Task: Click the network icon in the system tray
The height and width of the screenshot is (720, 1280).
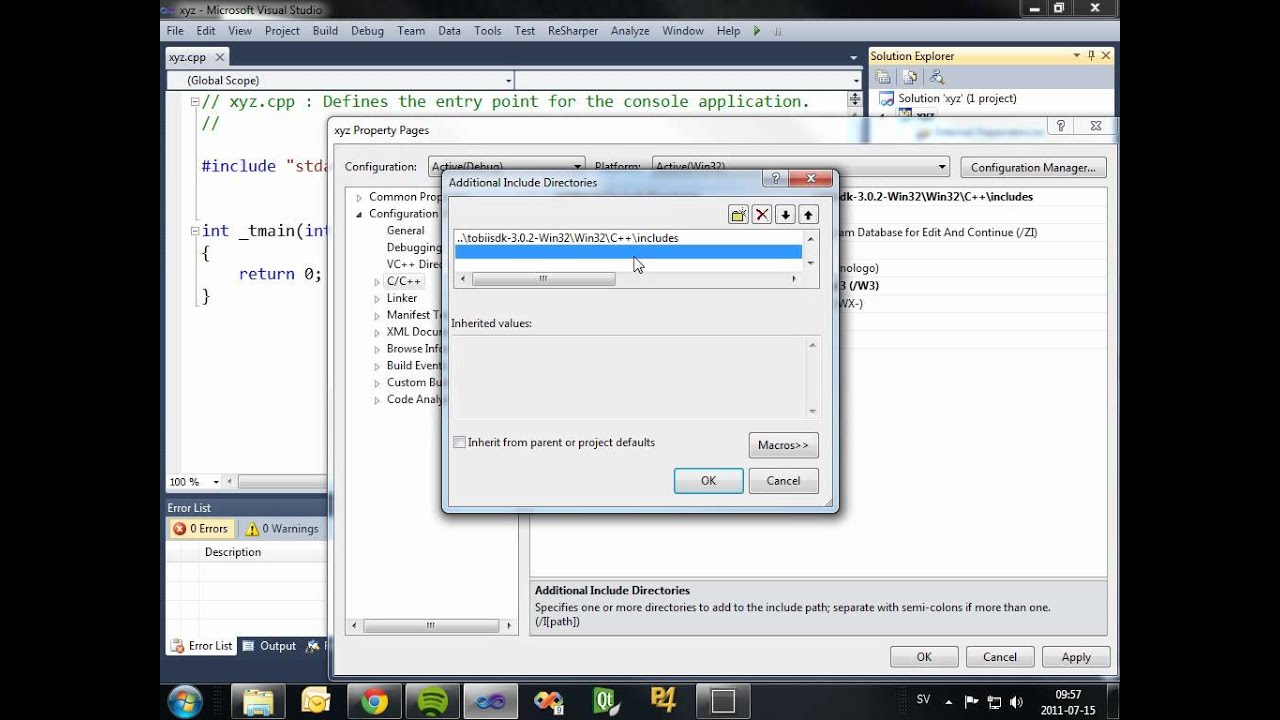Action: [994, 701]
